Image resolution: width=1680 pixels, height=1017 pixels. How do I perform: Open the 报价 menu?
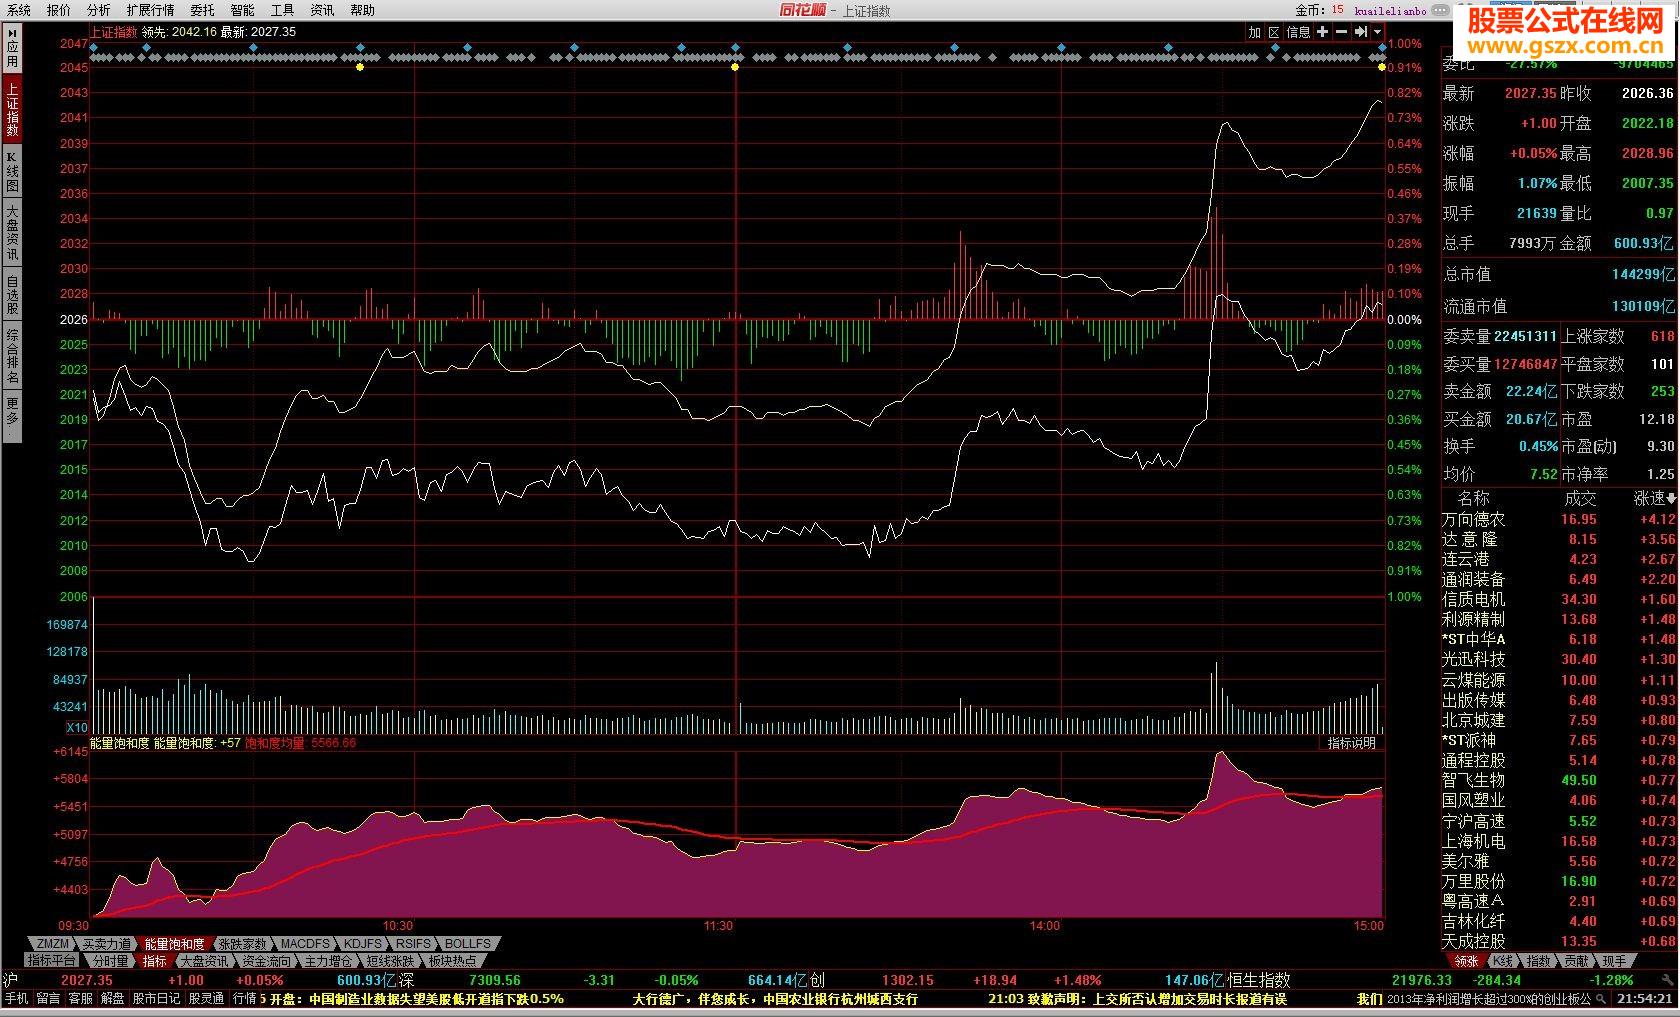point(59,10)
